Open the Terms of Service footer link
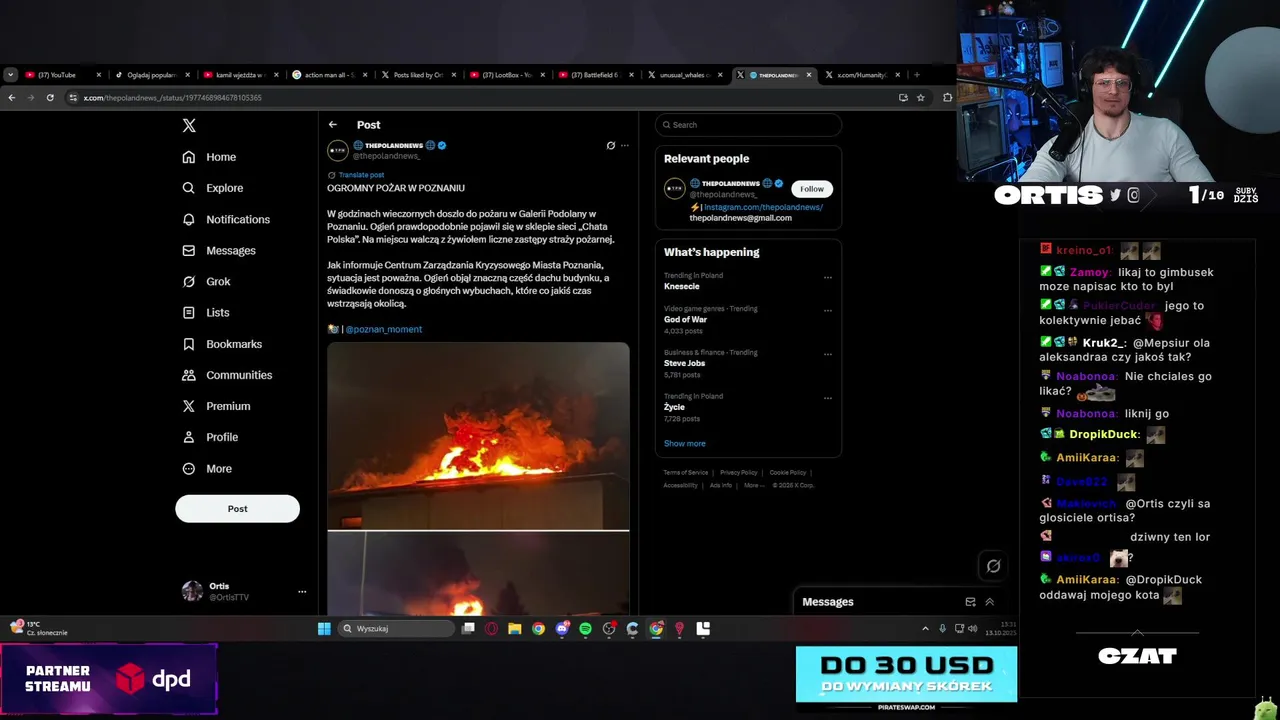Image resolution: width=1280 pixels, height=720 pixels. point(686,472)
